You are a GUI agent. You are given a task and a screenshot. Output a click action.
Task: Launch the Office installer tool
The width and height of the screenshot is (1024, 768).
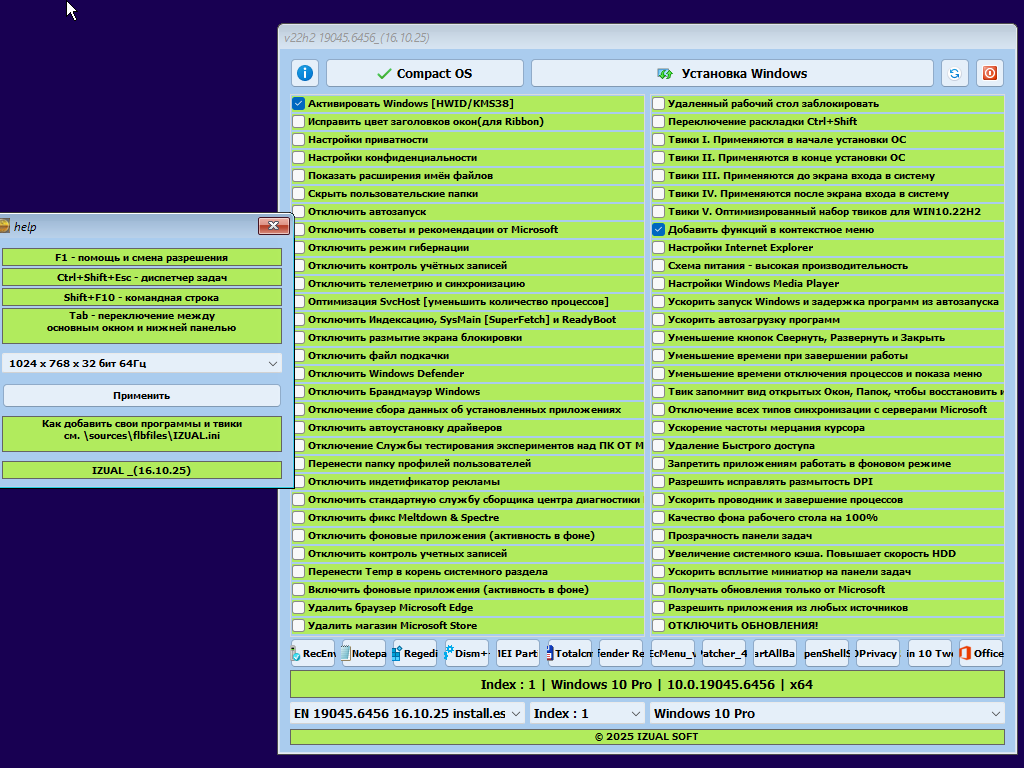click(x=980, y=653)
